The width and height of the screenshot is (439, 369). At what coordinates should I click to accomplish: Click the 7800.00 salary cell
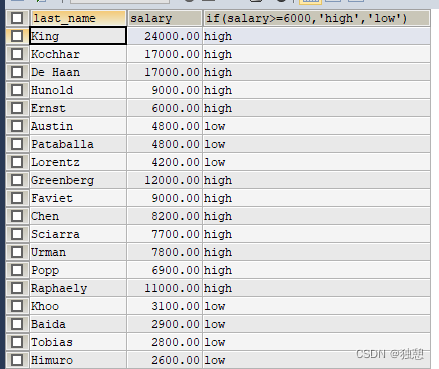pyautogui.click(x=165, y=252)
